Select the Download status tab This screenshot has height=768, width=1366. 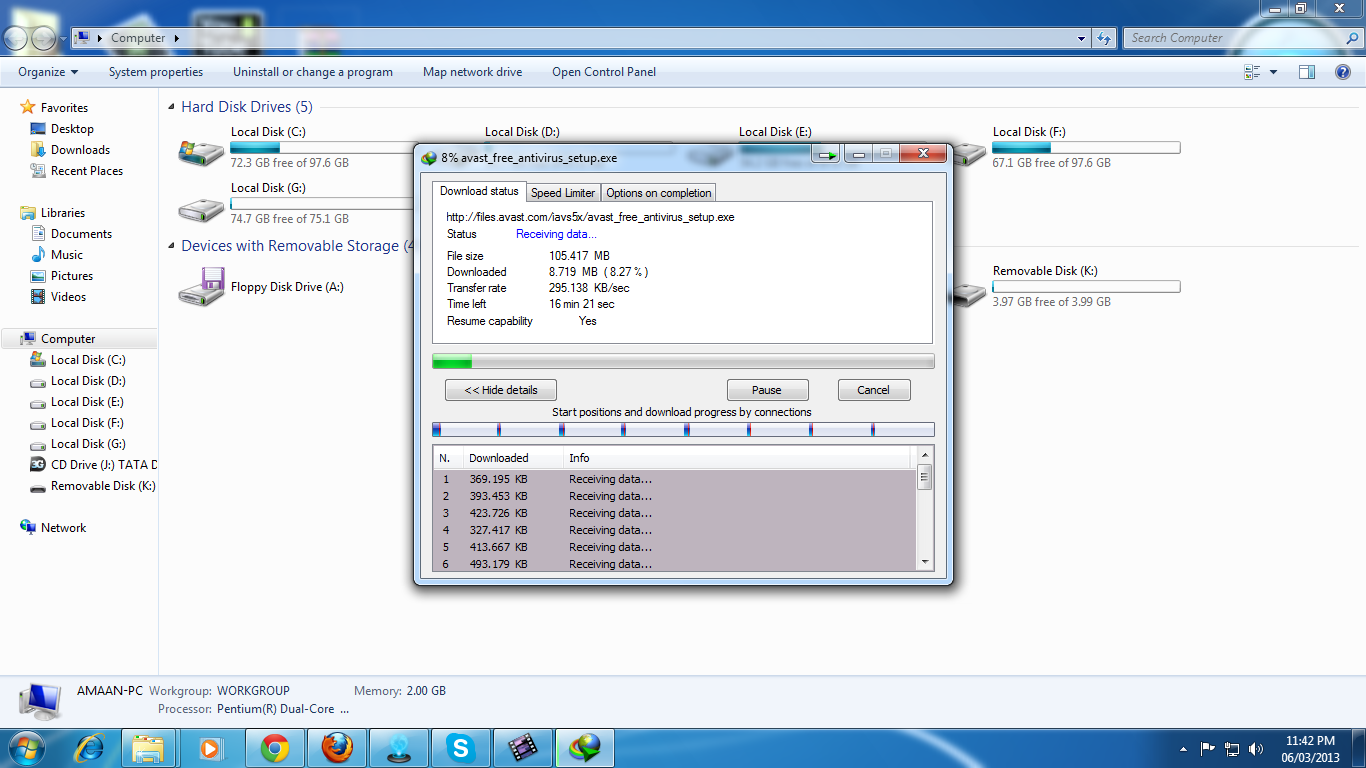[480, 191]
